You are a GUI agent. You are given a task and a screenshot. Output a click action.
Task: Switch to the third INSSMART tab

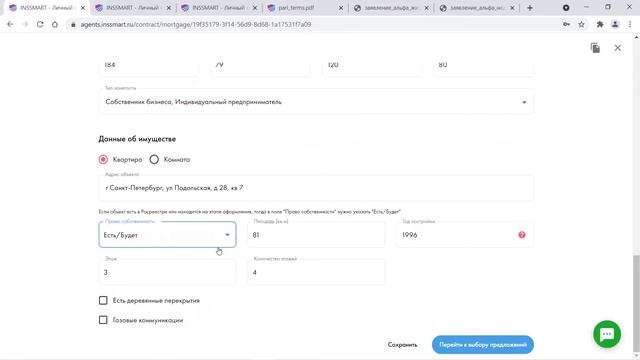[x=219, y=8]
